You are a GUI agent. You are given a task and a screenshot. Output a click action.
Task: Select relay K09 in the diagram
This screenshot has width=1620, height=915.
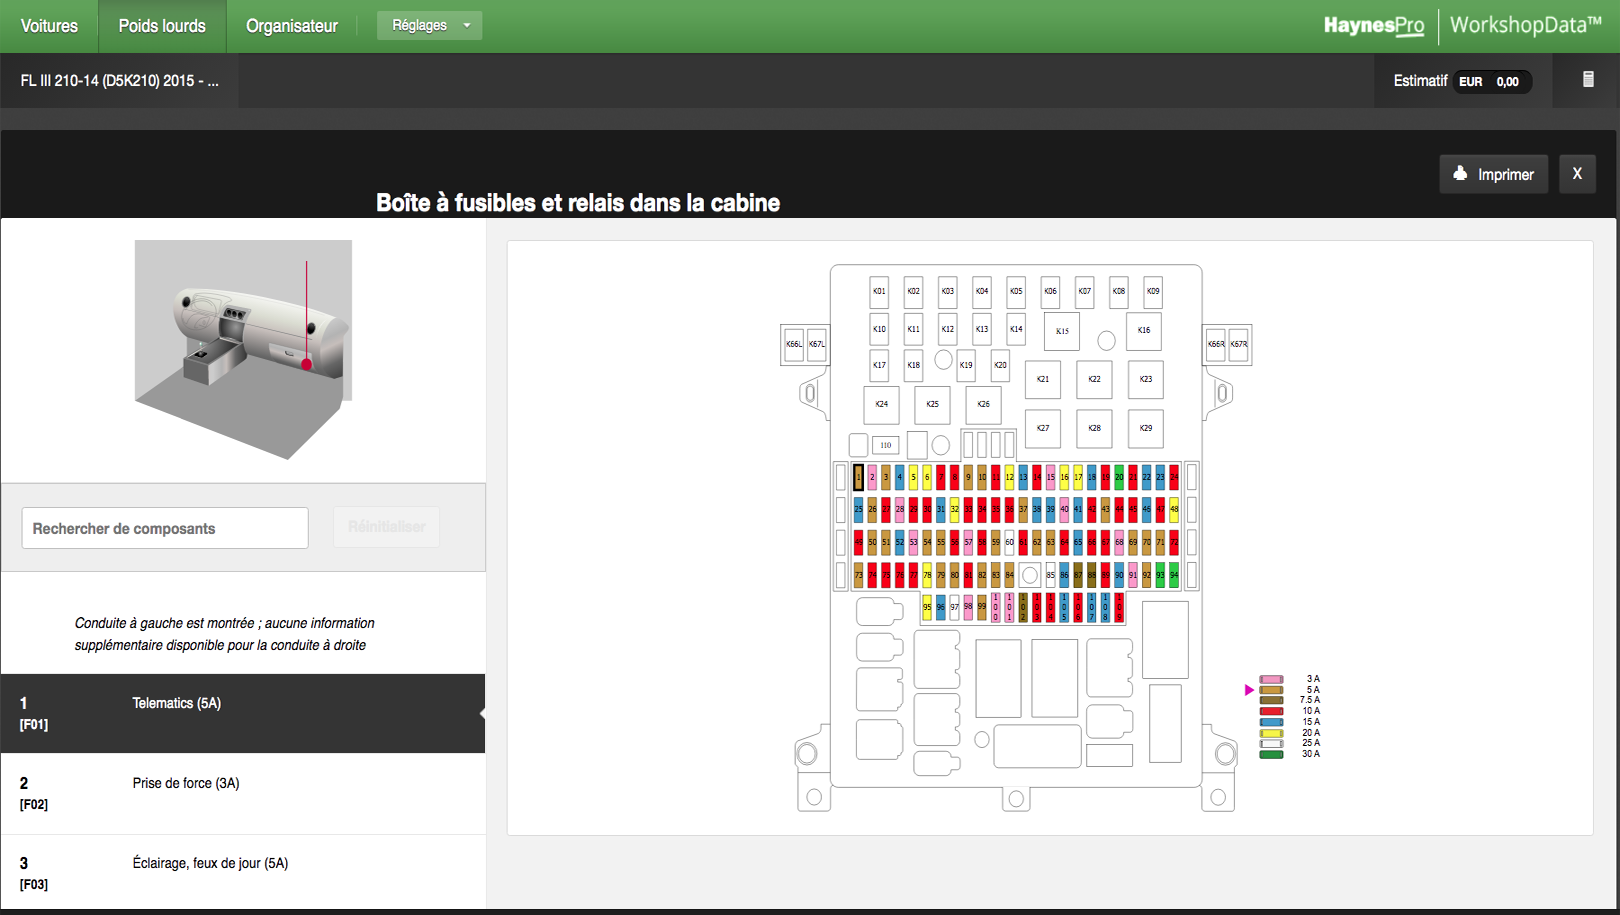pos(1153,291)
